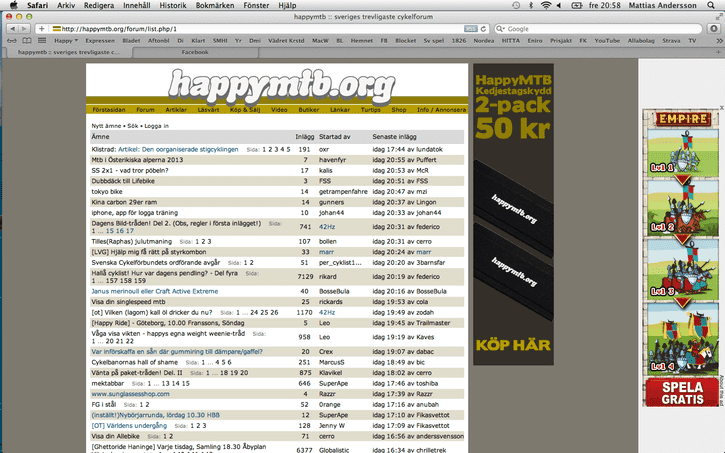Screen dimensions: 725x453
Task: Open Spotlight search magnifier
Action: [711, 5]
